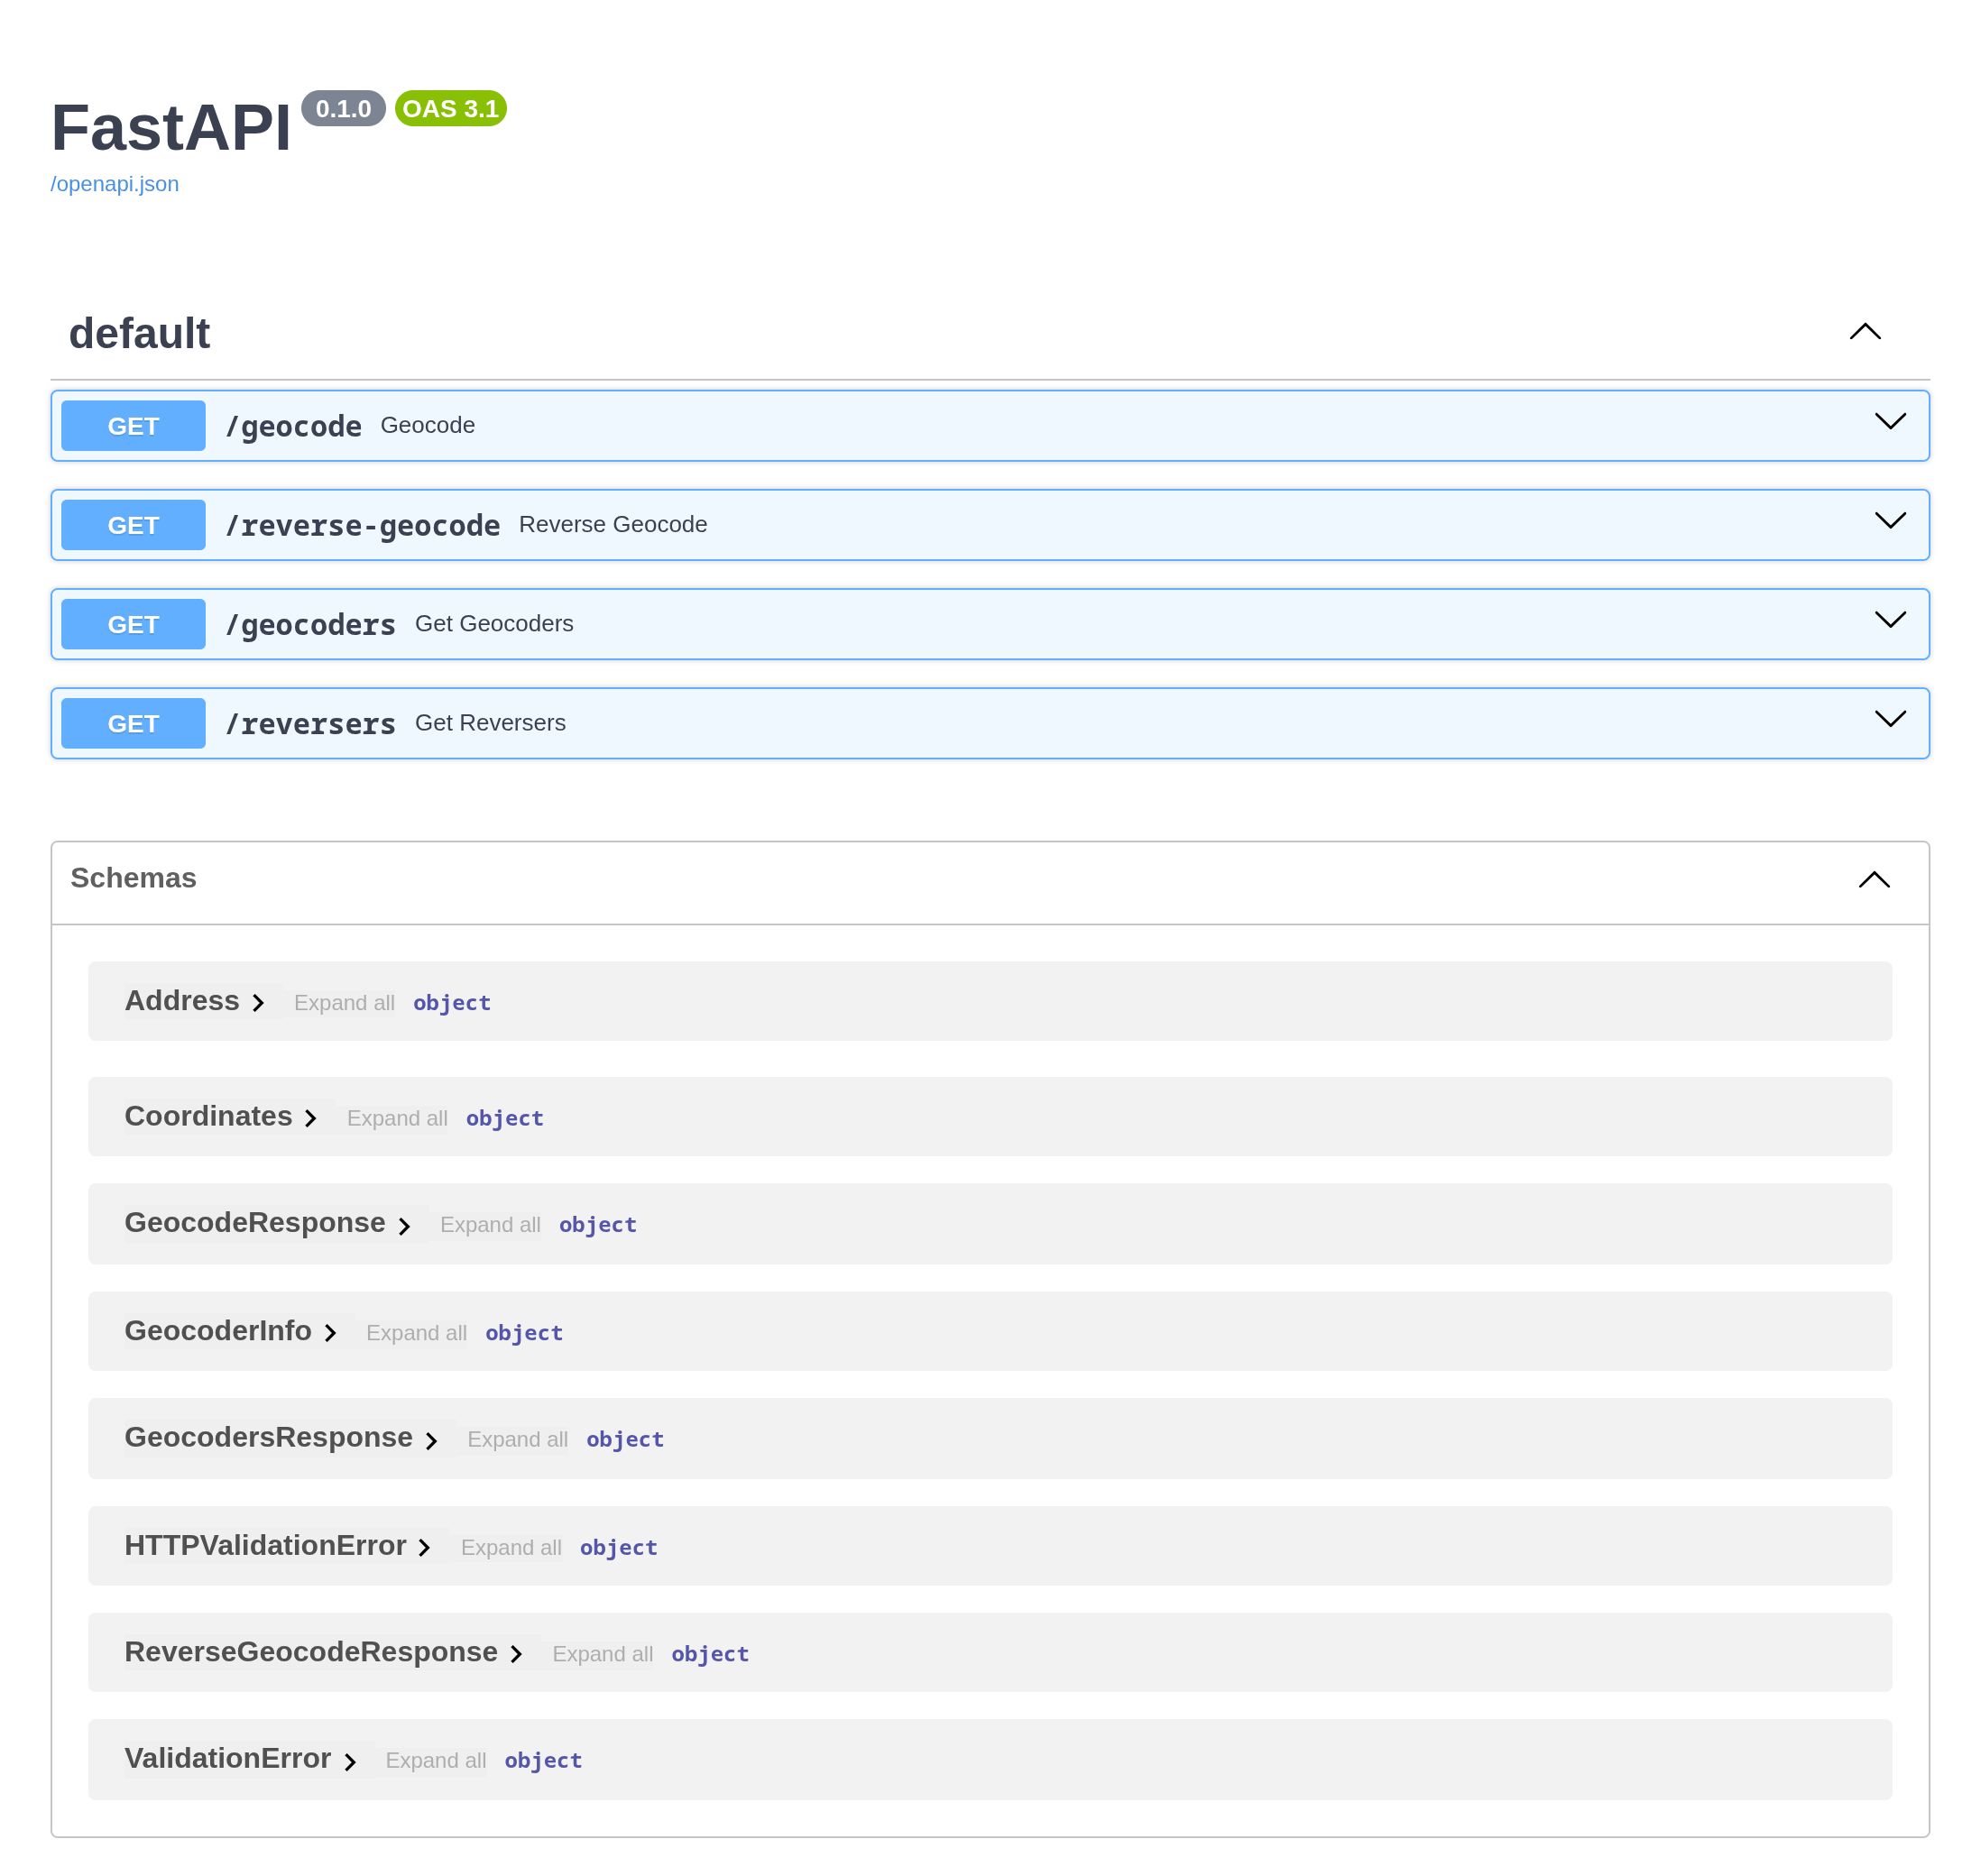The height and width of the screenshot is (1876, 1981).
Task: Click Expand all for ValidationError schema
Action: pos(436,1759)
